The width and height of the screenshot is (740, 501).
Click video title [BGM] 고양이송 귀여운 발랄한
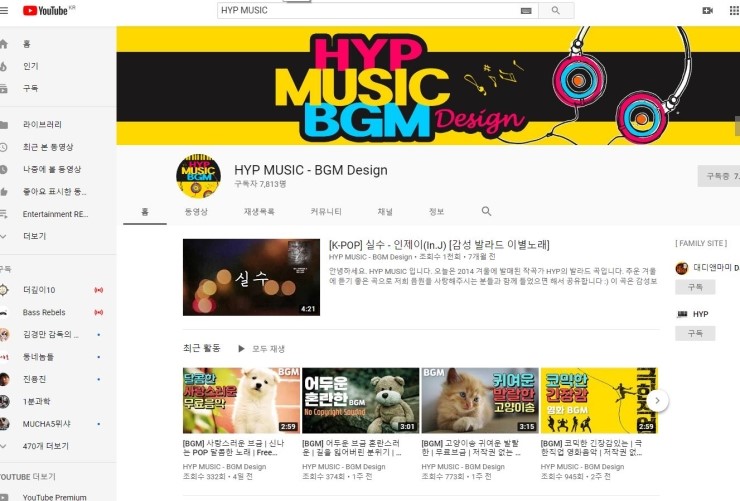click(x=471, y=448)
